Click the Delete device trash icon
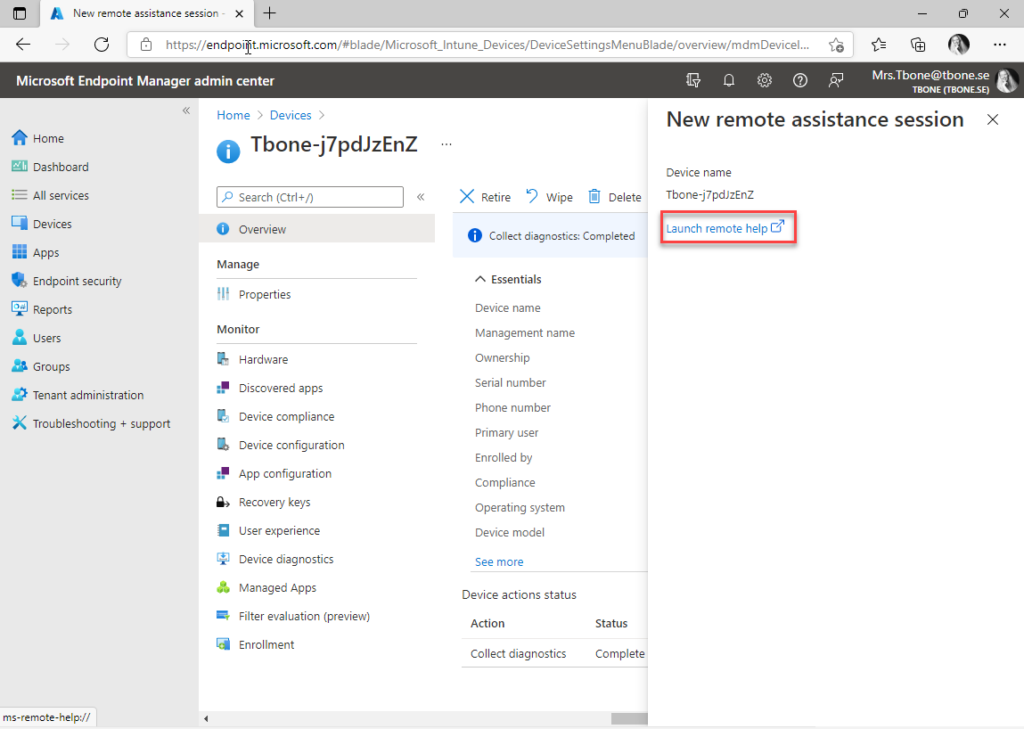The image size is (1024, 729). click(x=594, y=197)
